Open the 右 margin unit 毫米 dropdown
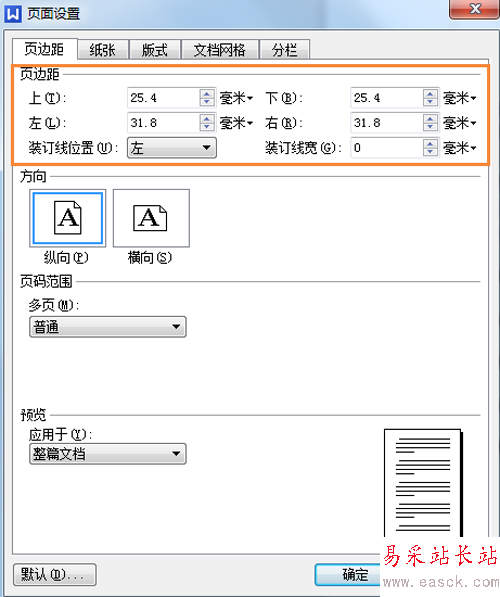This screenshot has height=597, width=500. click(x=460, y=123)
